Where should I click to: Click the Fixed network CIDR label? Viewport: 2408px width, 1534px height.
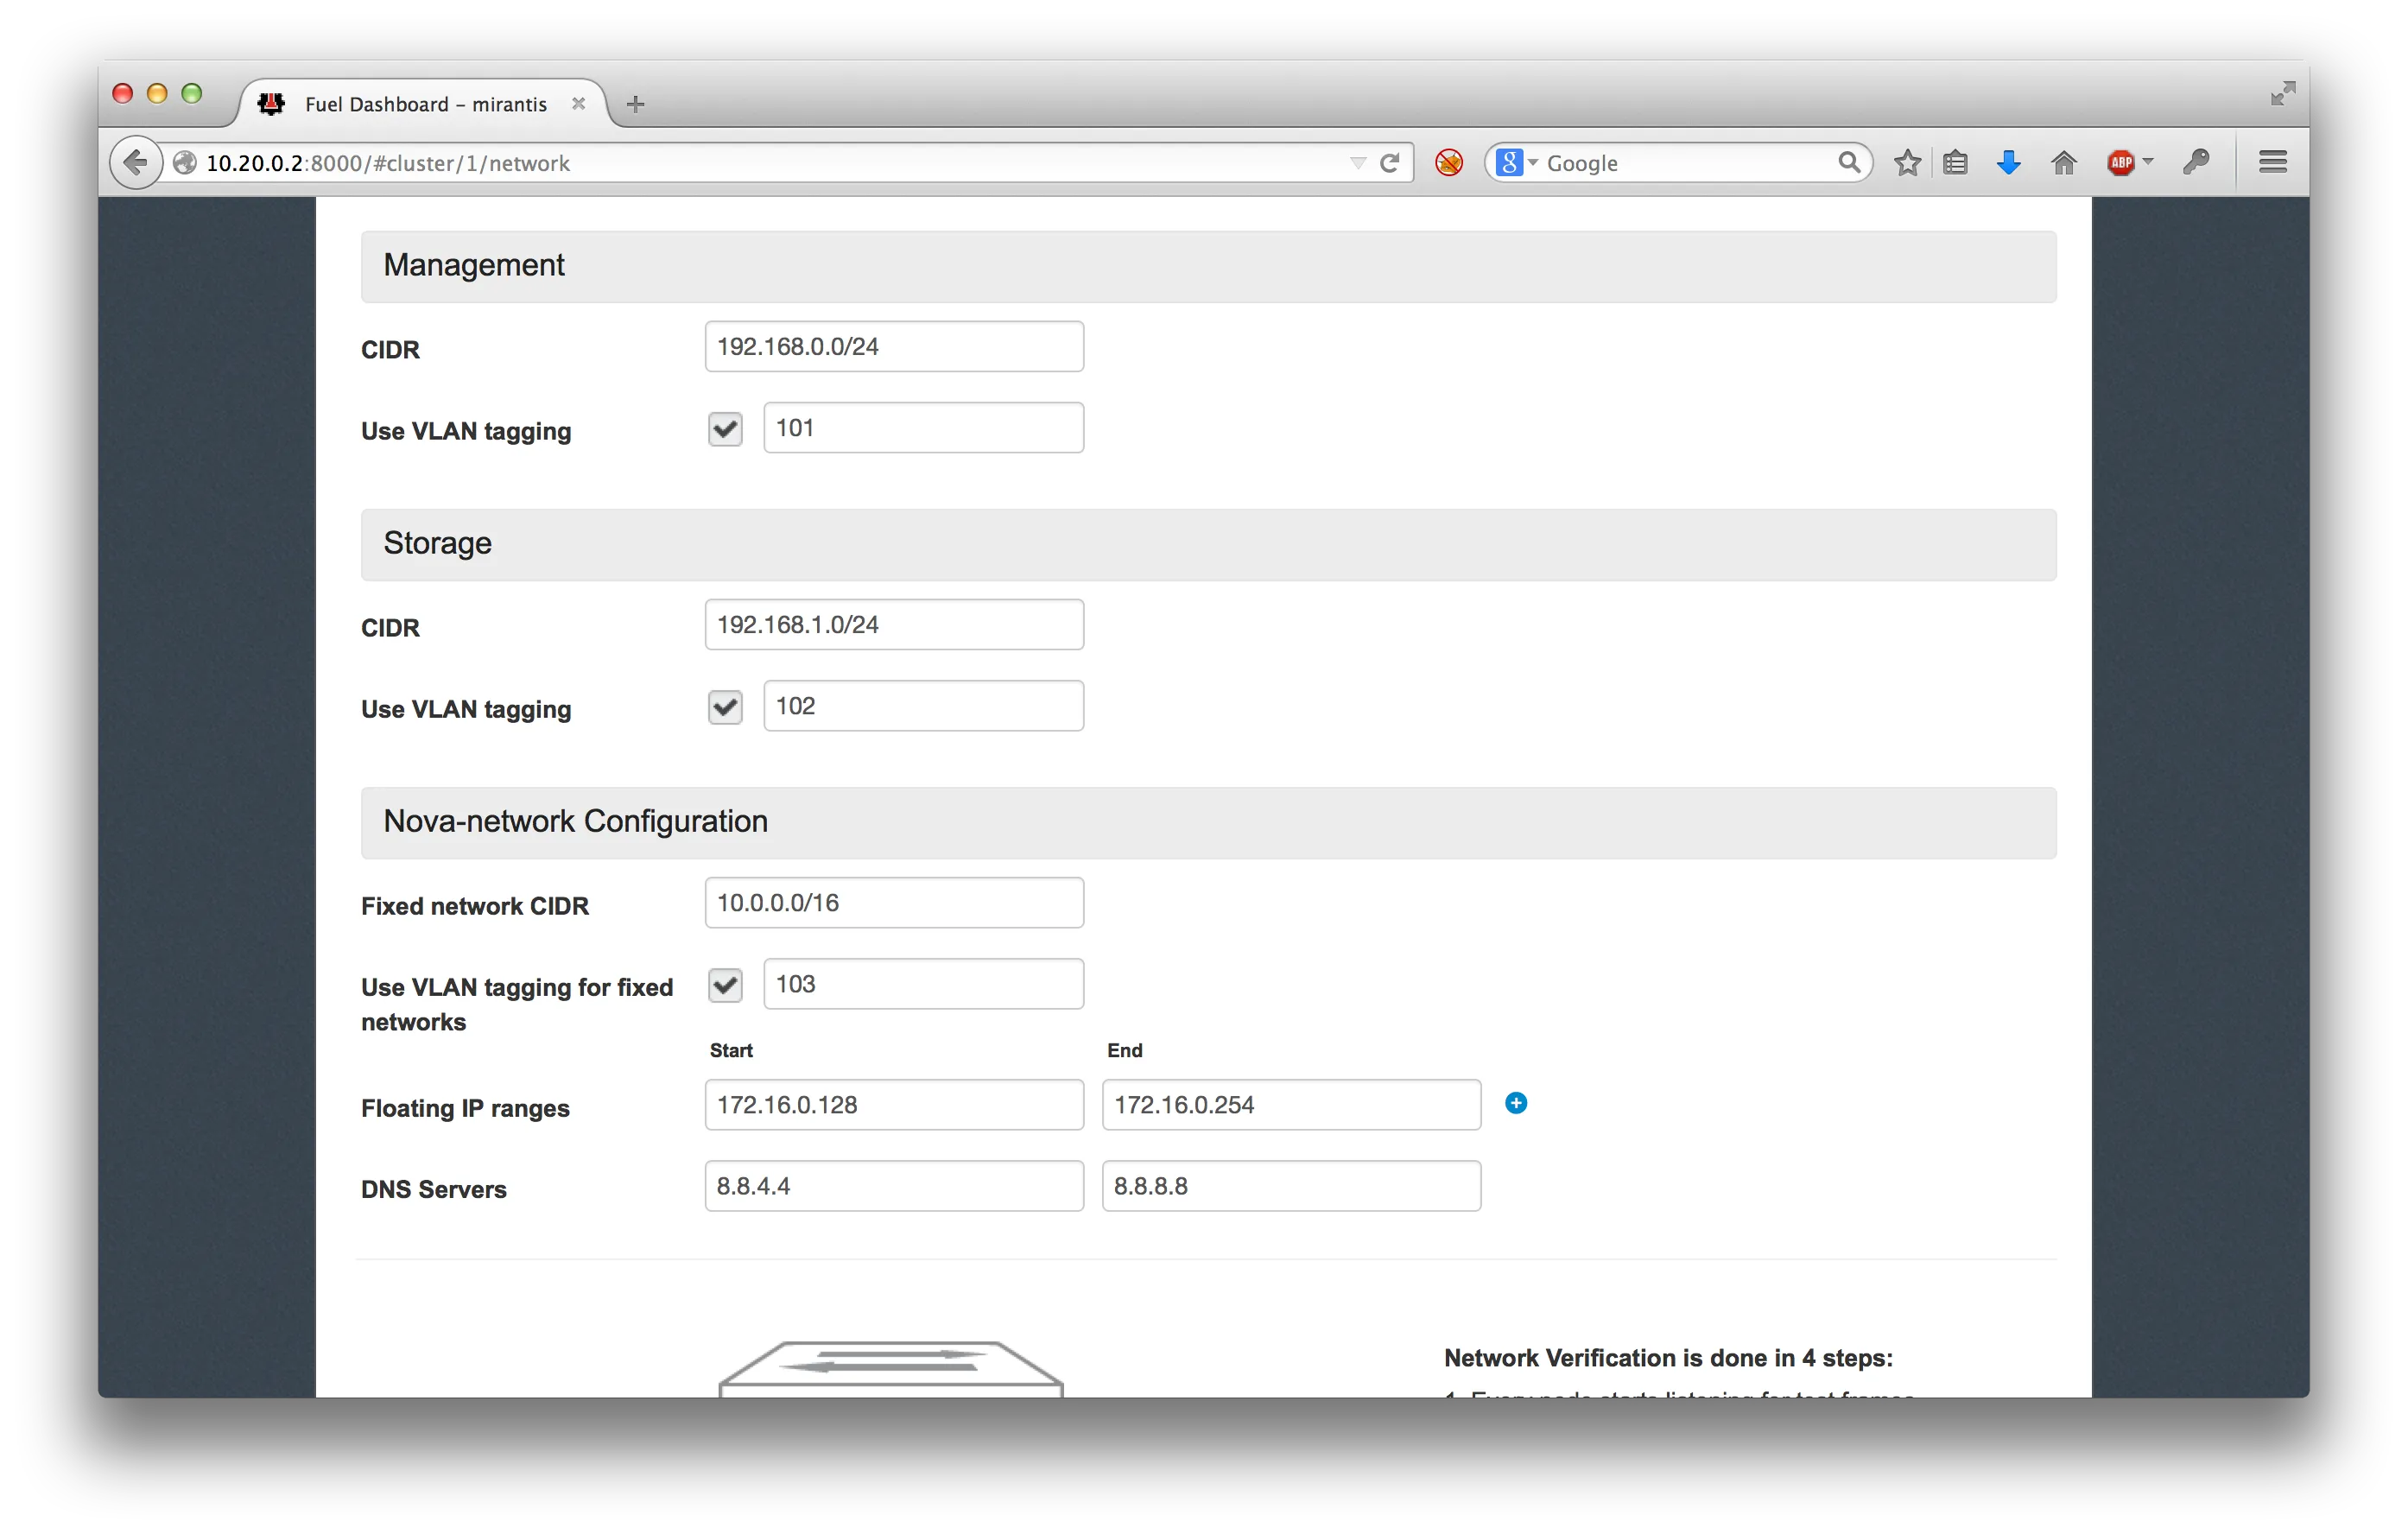475,906
